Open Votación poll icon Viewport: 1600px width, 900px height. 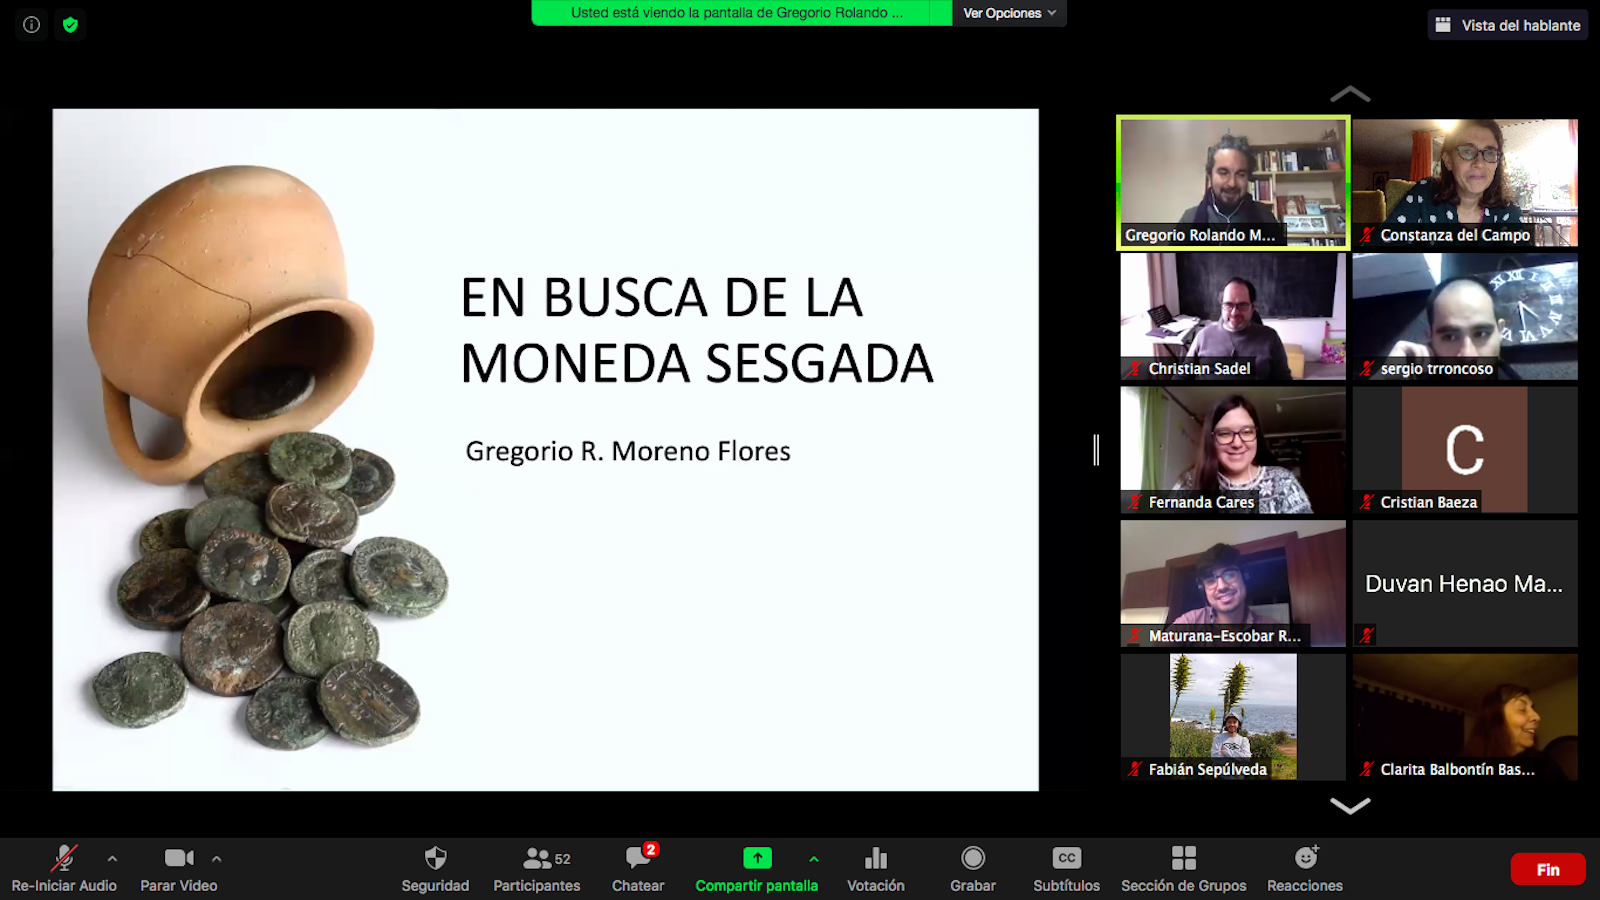(876, 858)
